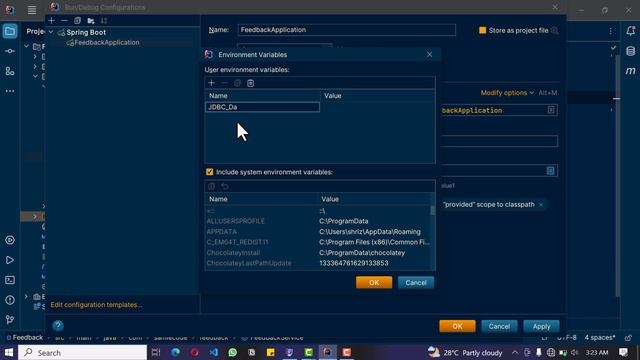Click OK in Run/Debug Configurations dialog
The height and width of the screenshot is (360, 640).
click(457, 326)
